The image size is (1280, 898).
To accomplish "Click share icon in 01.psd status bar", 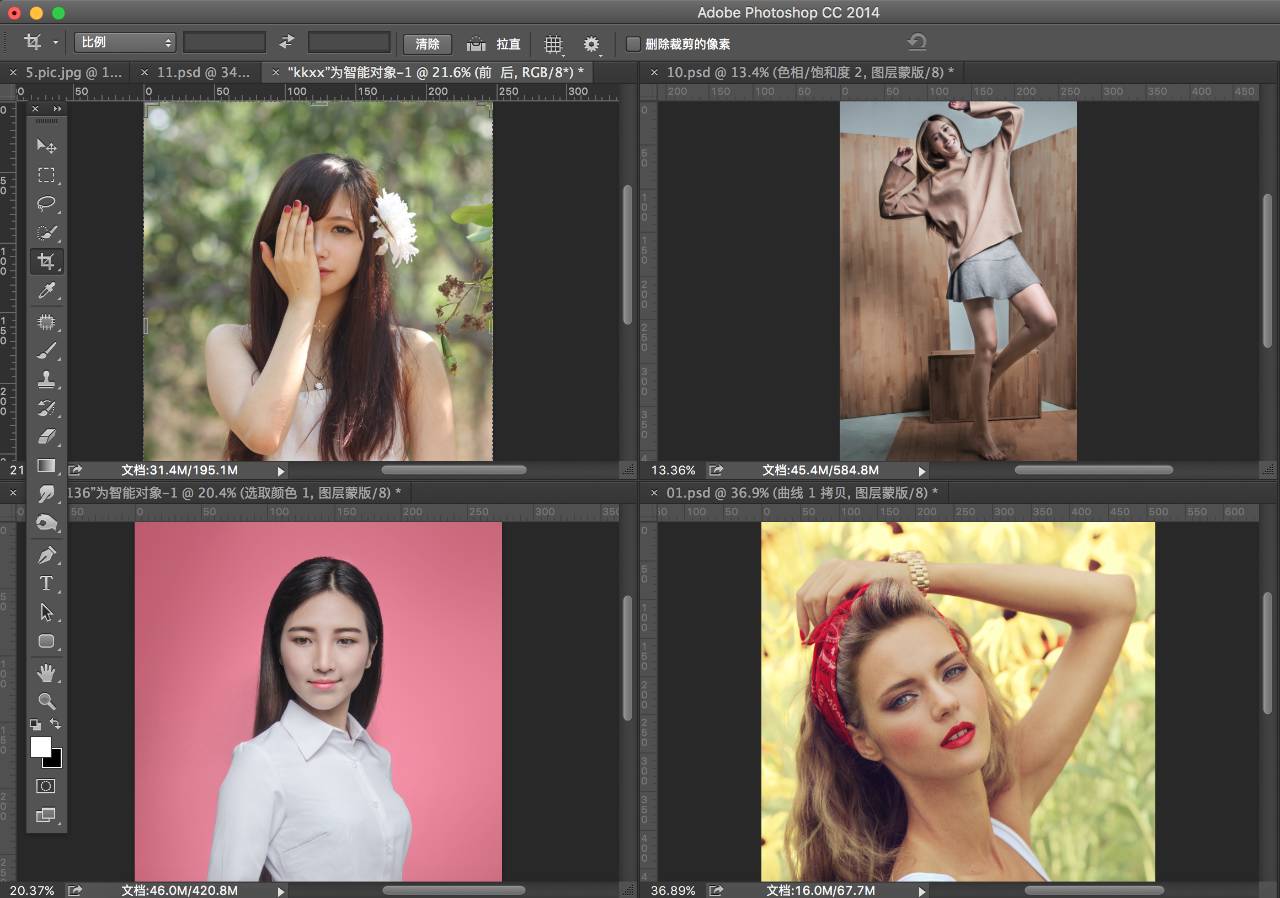I will pyautogui.click(x=716, y=890).
